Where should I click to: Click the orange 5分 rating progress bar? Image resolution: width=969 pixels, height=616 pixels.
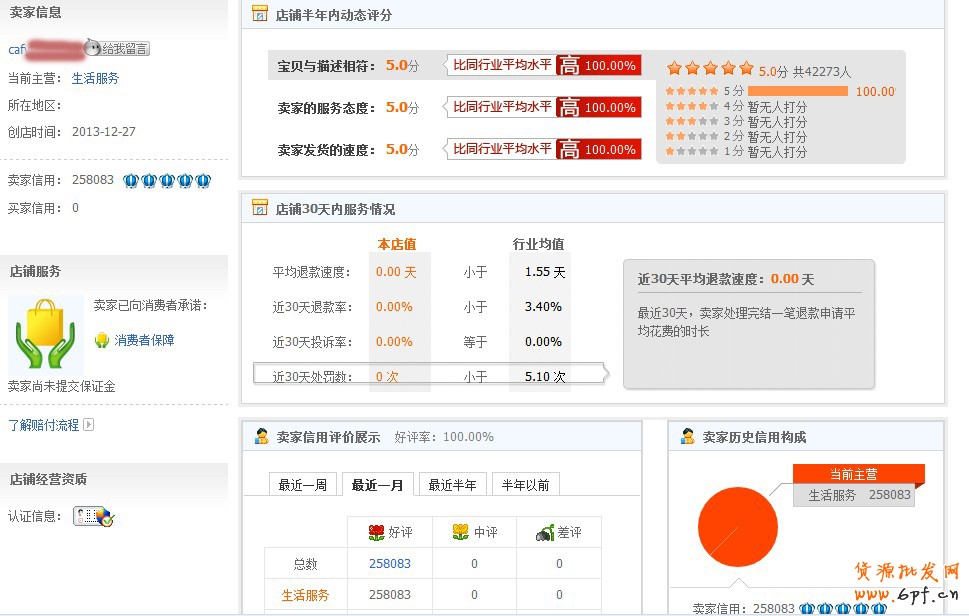(800, 91)
